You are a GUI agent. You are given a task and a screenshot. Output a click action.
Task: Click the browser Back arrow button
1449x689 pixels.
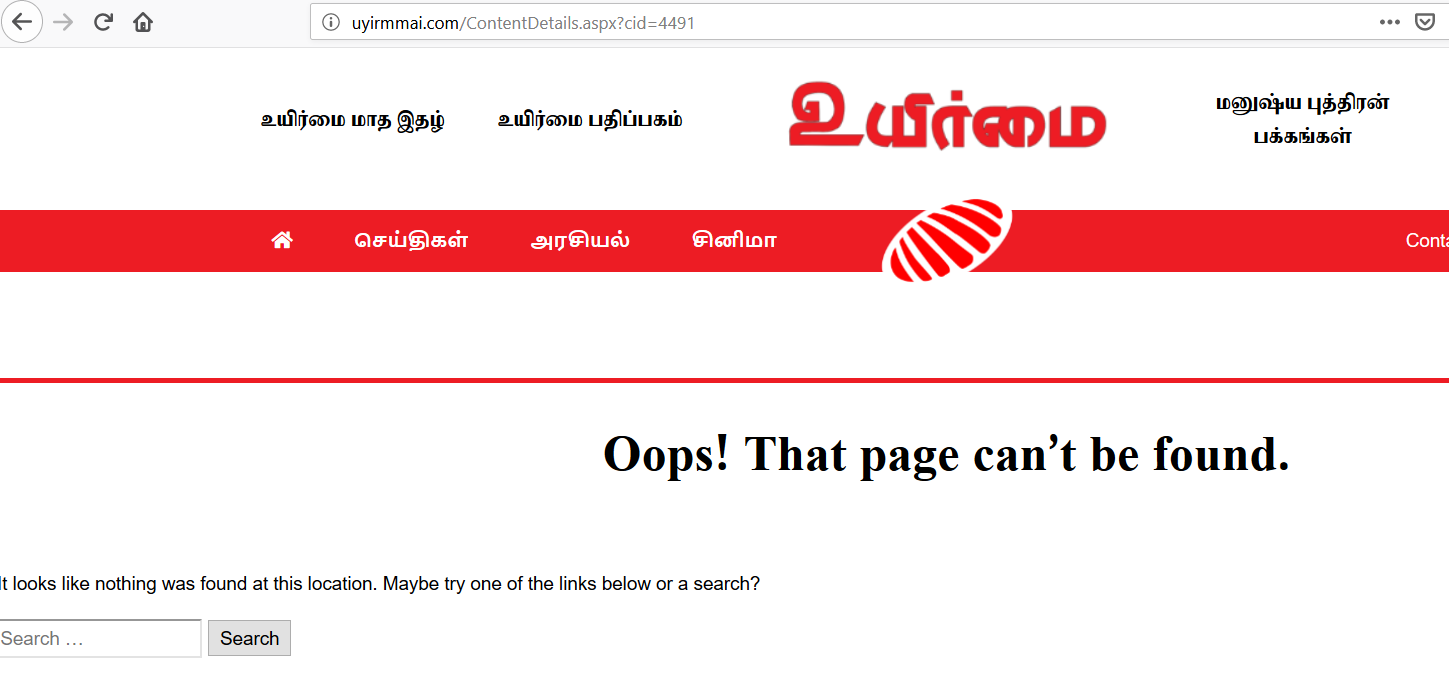[21, 22]
